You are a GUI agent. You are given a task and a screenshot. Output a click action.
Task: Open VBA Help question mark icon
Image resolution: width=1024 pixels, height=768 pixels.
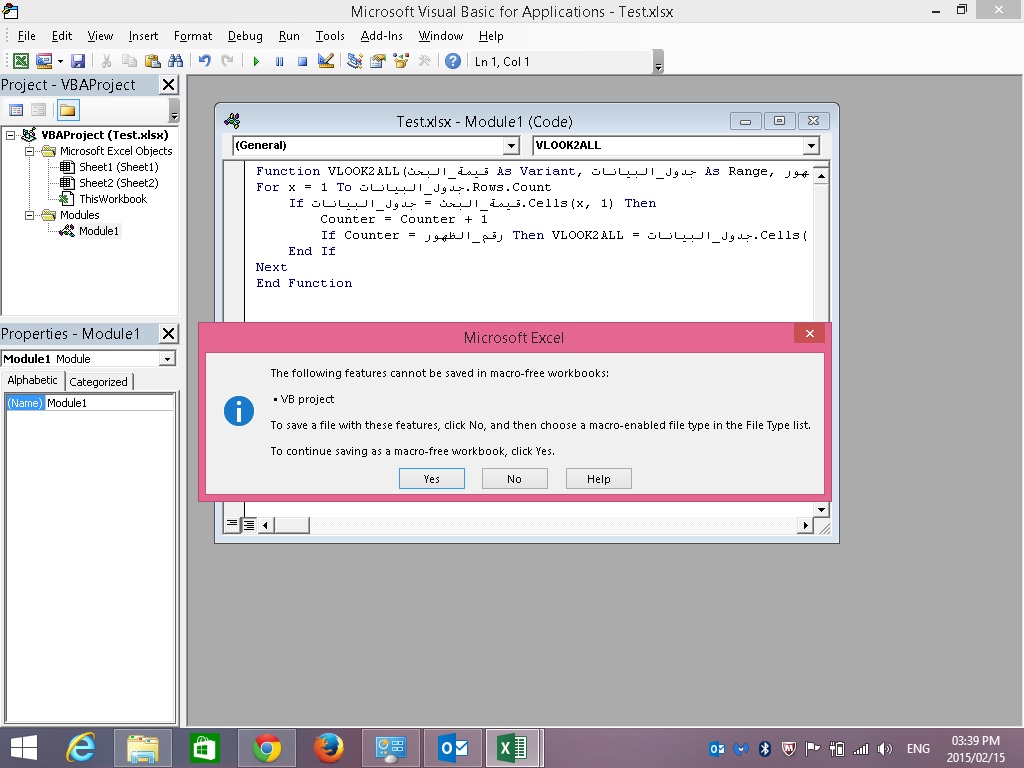point(453,61)
